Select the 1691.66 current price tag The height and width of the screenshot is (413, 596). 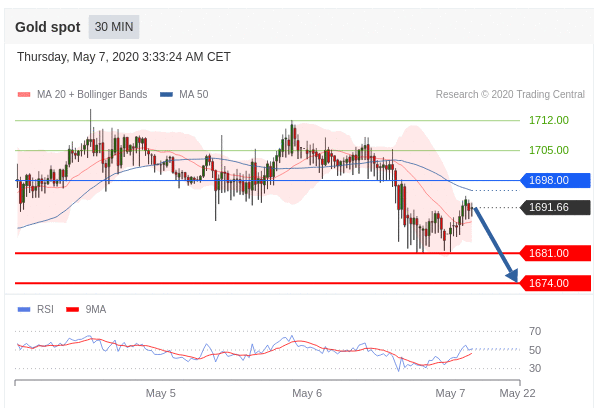pos(555,207)
